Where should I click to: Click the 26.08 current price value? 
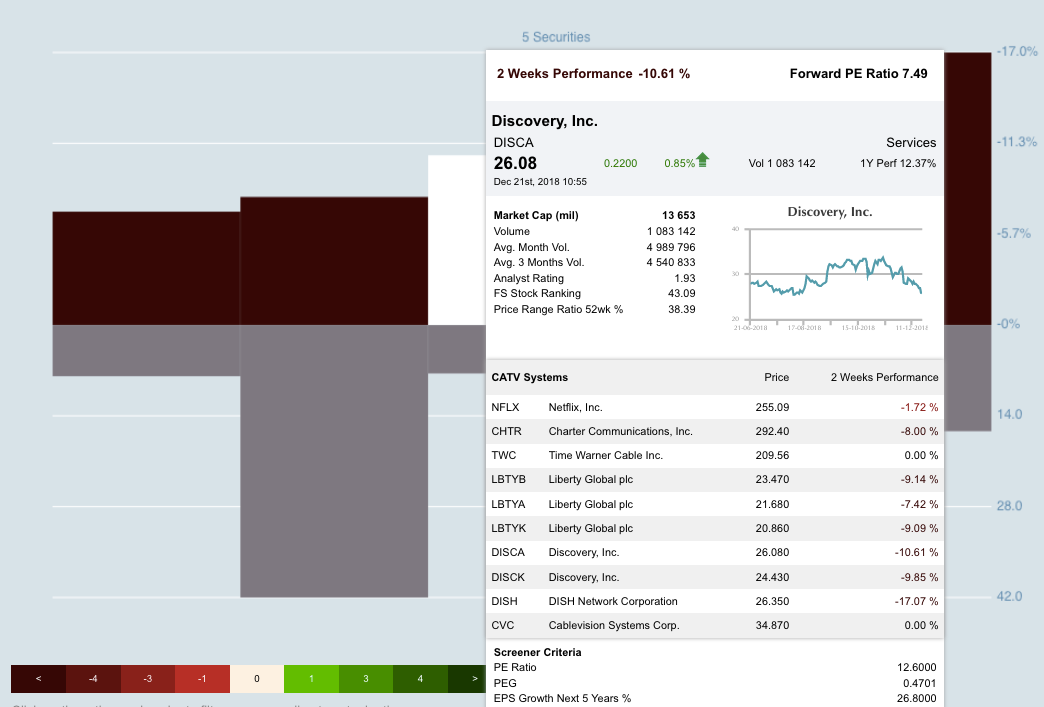[x=515, y=163]
